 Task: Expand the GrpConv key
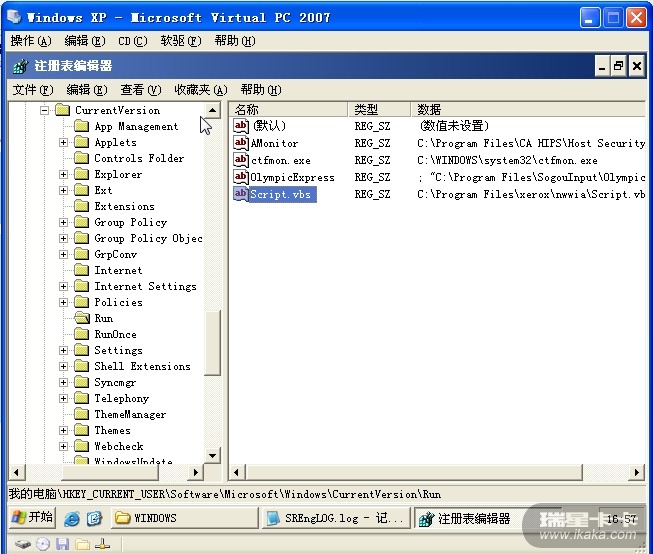(x=63, y=255)
